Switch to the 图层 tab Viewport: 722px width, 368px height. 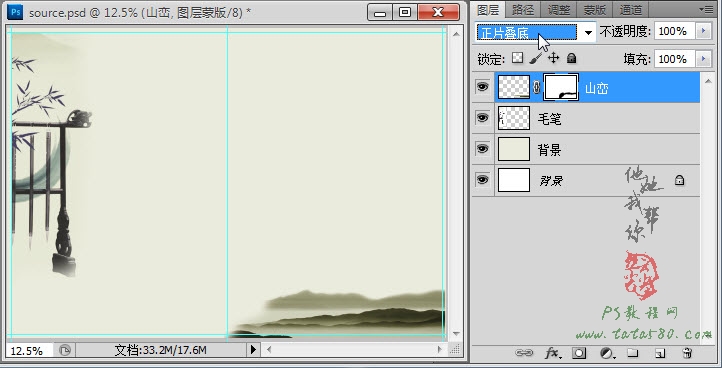(x=488, y=9)
